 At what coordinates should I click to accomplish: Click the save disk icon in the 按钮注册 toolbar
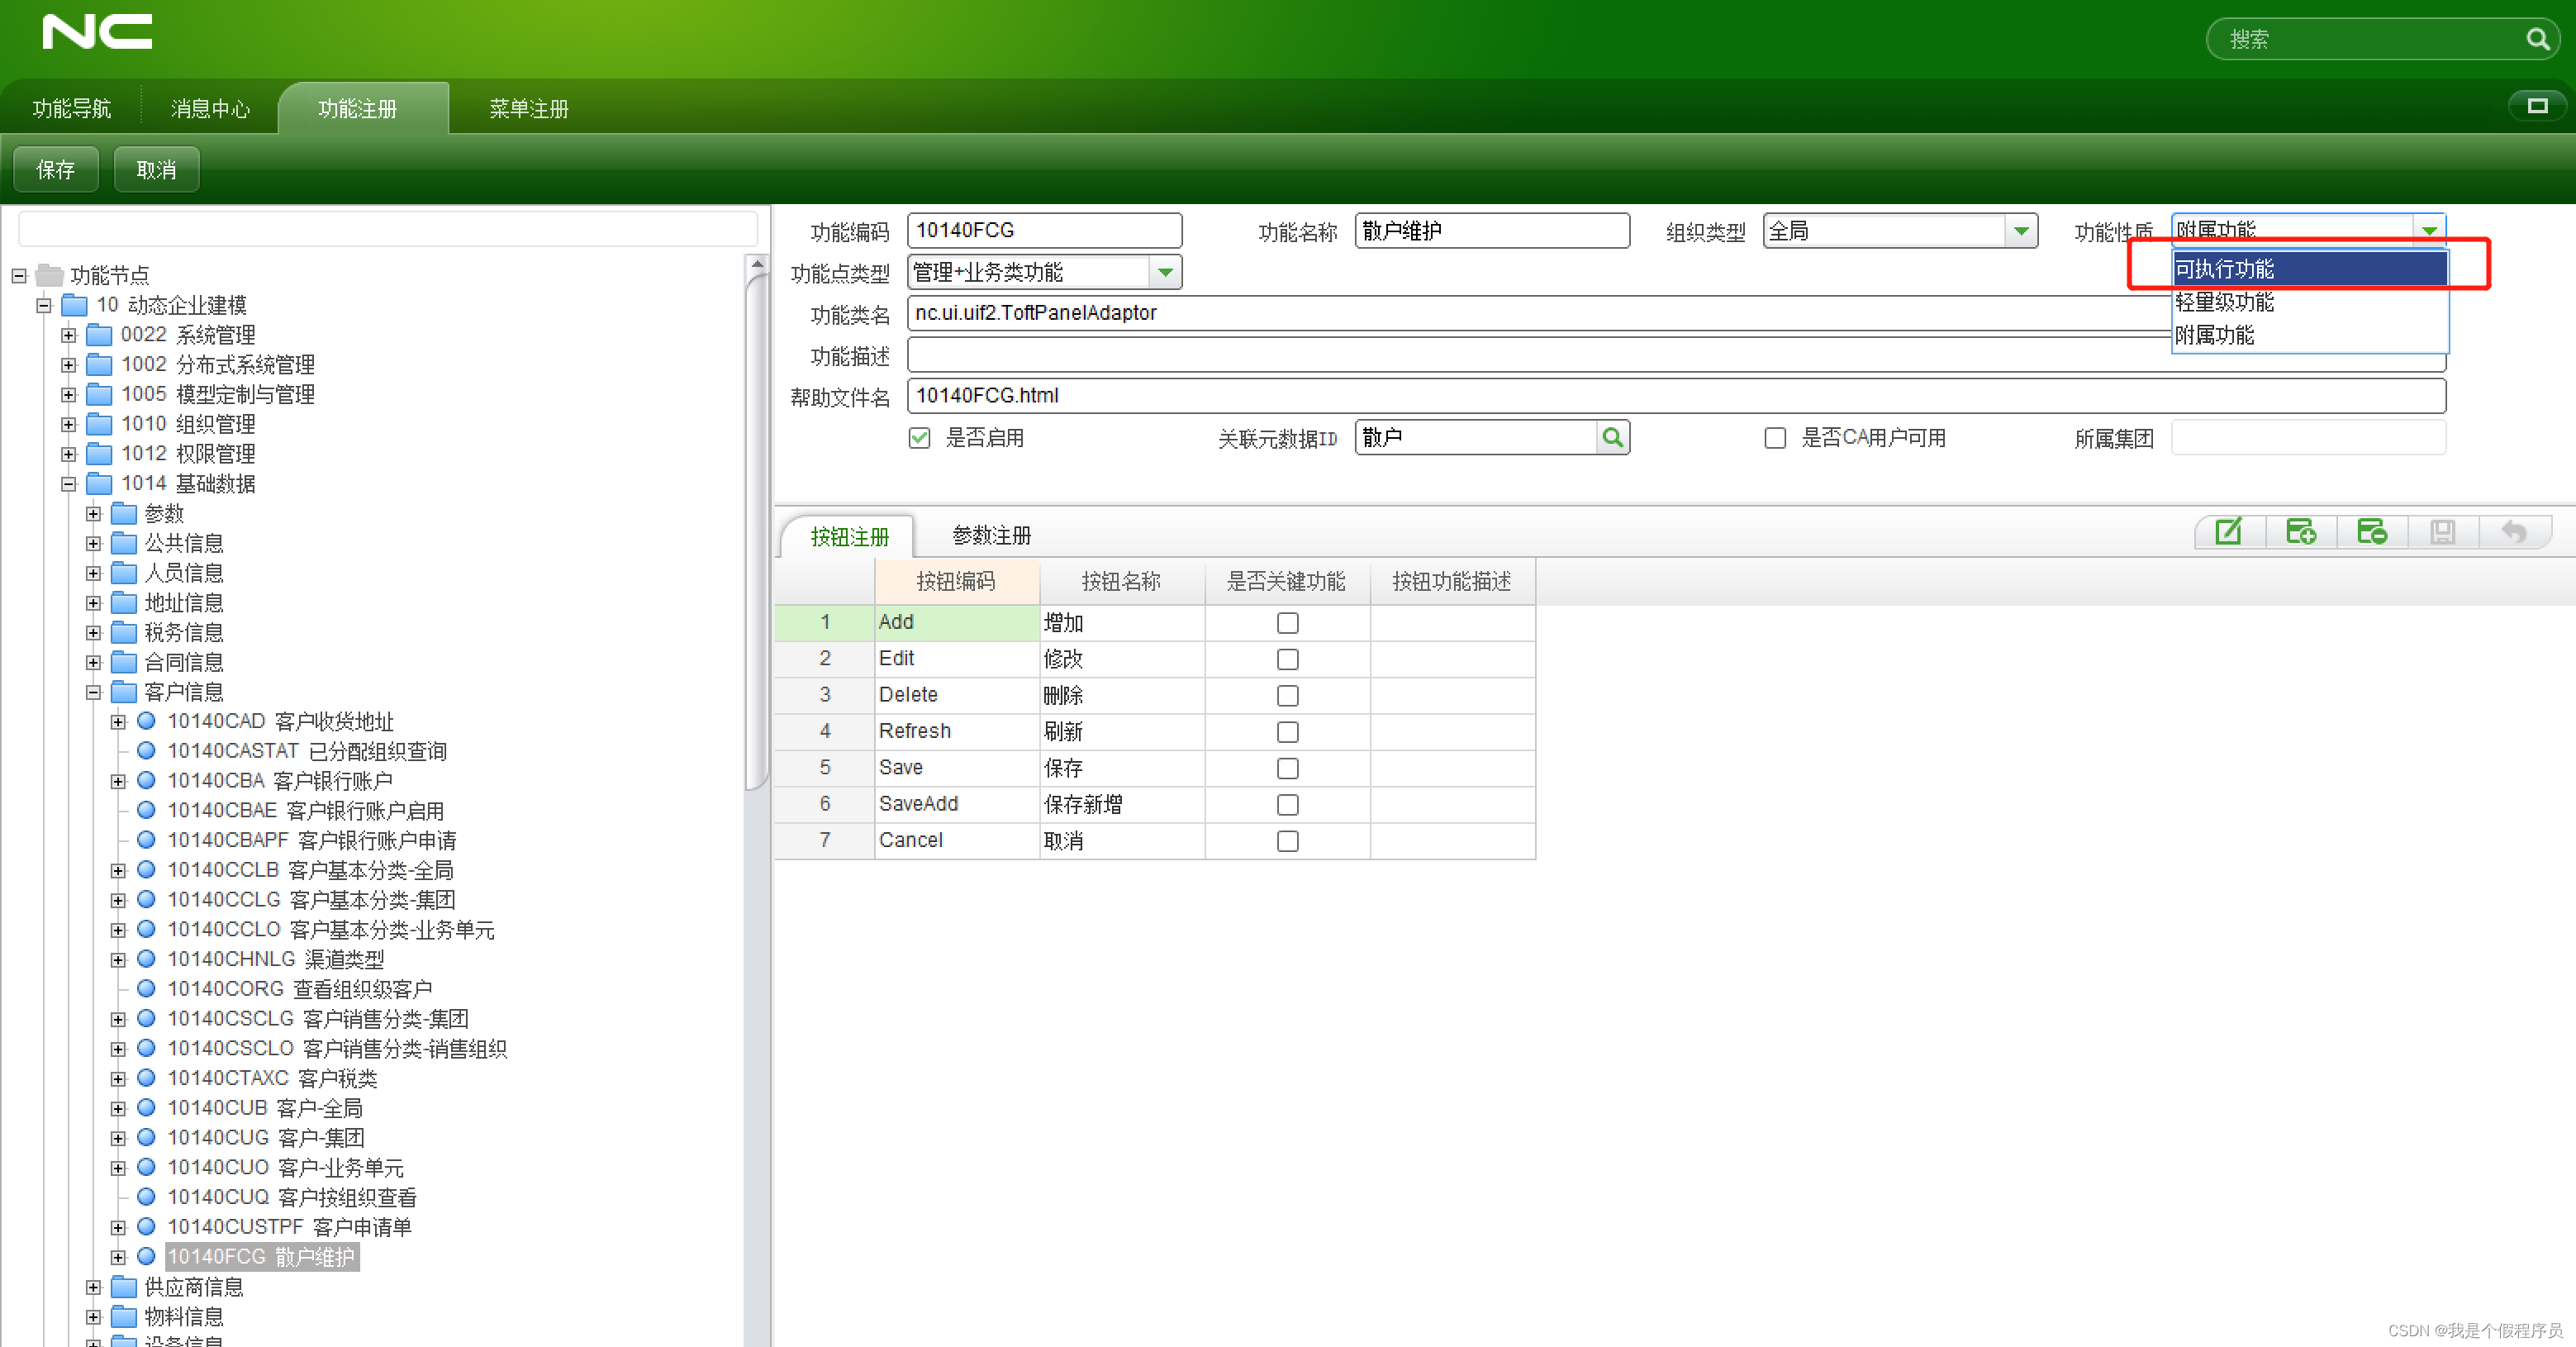[x=2443, y=532]
